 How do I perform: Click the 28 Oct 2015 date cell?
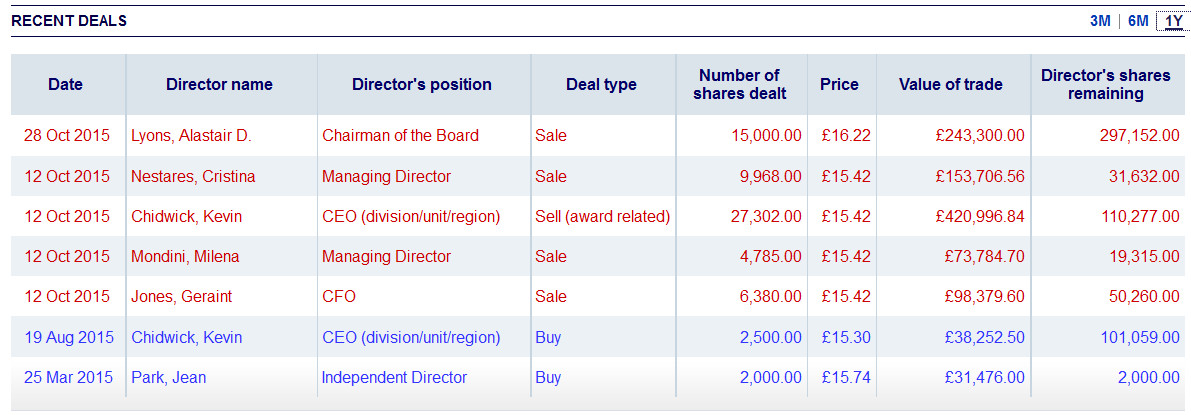pos(67,136)
